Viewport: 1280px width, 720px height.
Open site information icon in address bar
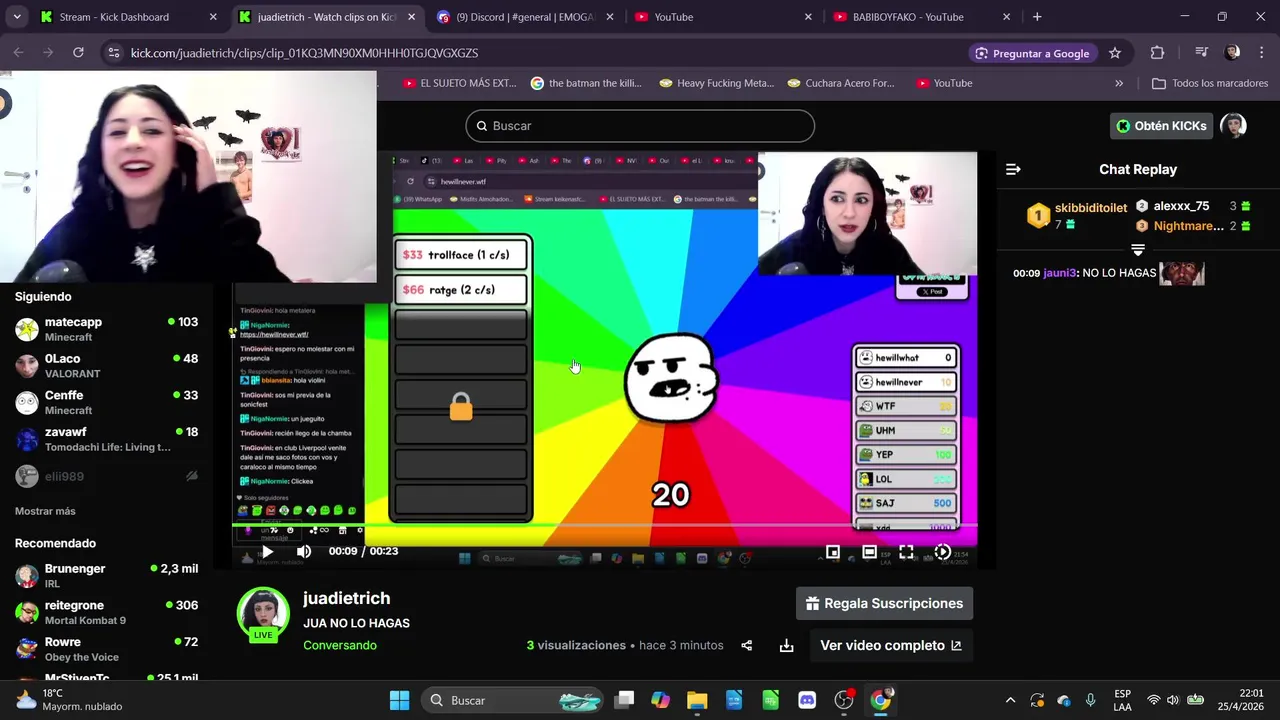114,53
